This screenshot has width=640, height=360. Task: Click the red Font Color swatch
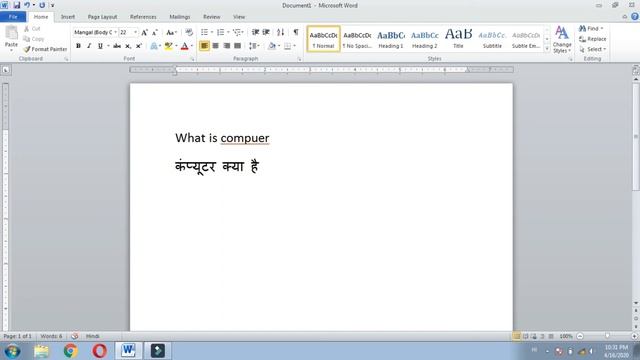pos(184,46)
